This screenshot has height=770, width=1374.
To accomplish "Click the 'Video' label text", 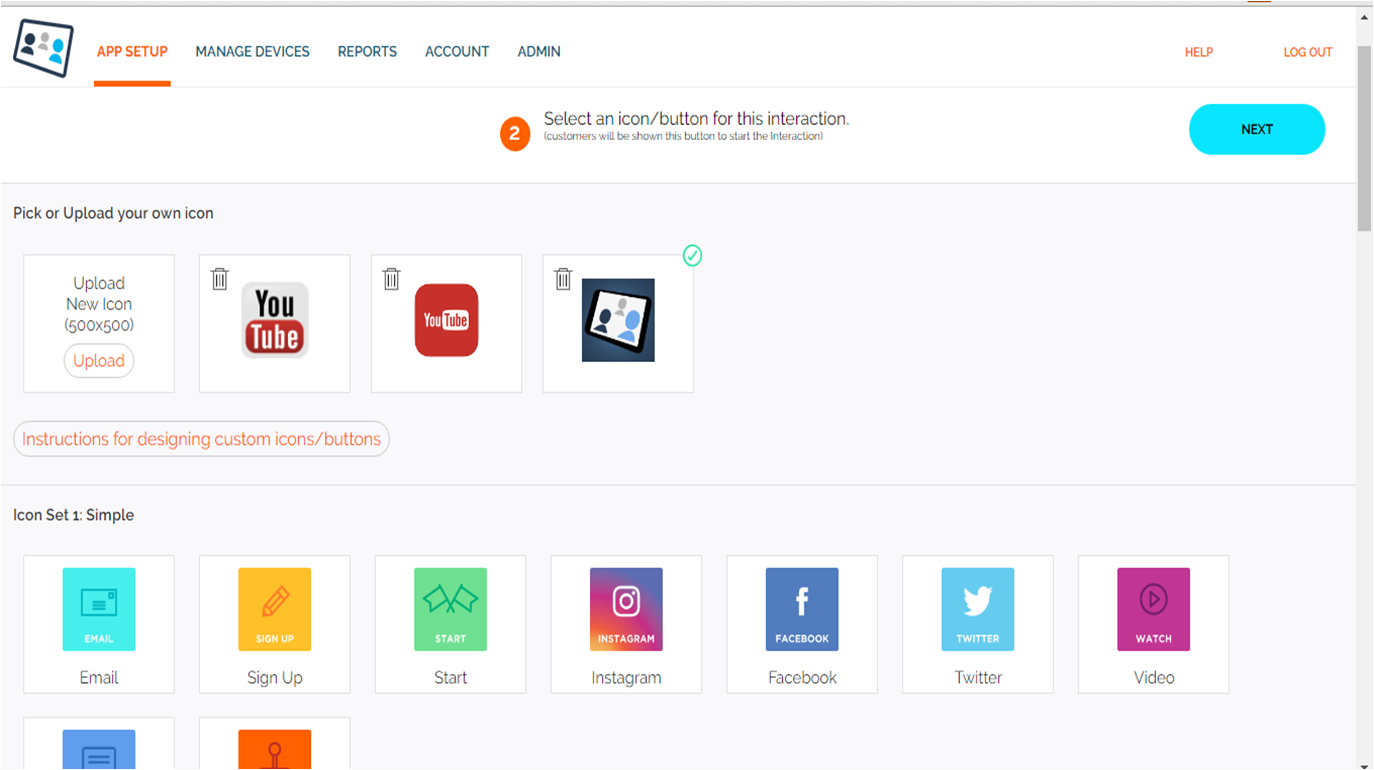I will [x=1154, y=678].
